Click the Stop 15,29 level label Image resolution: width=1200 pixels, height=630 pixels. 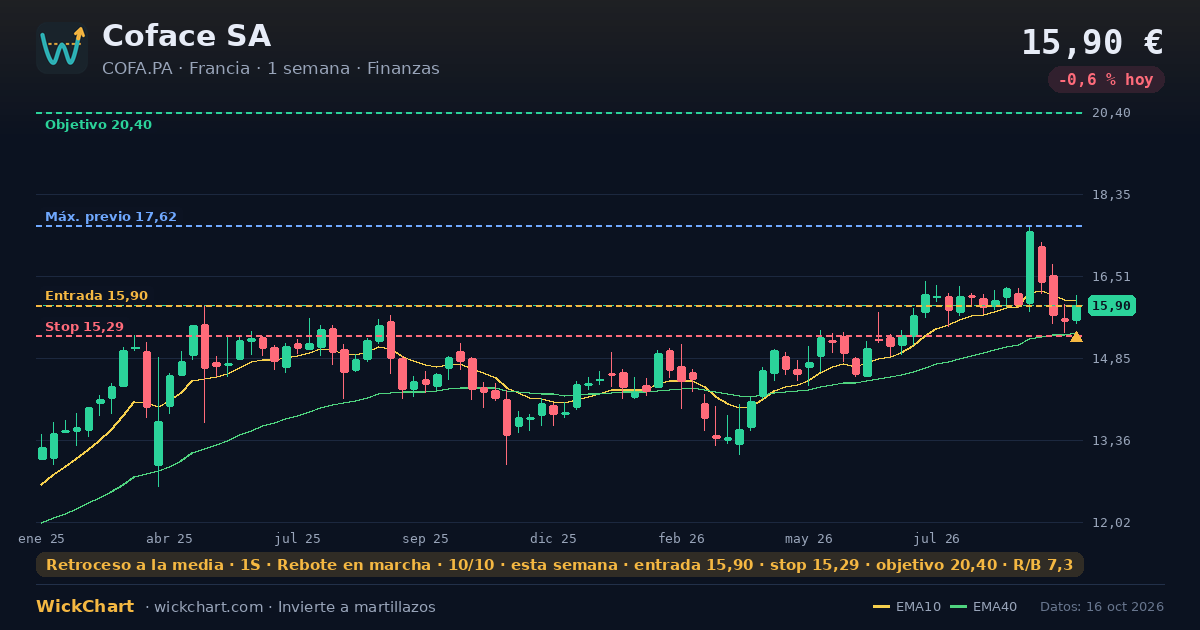(84, 327)
